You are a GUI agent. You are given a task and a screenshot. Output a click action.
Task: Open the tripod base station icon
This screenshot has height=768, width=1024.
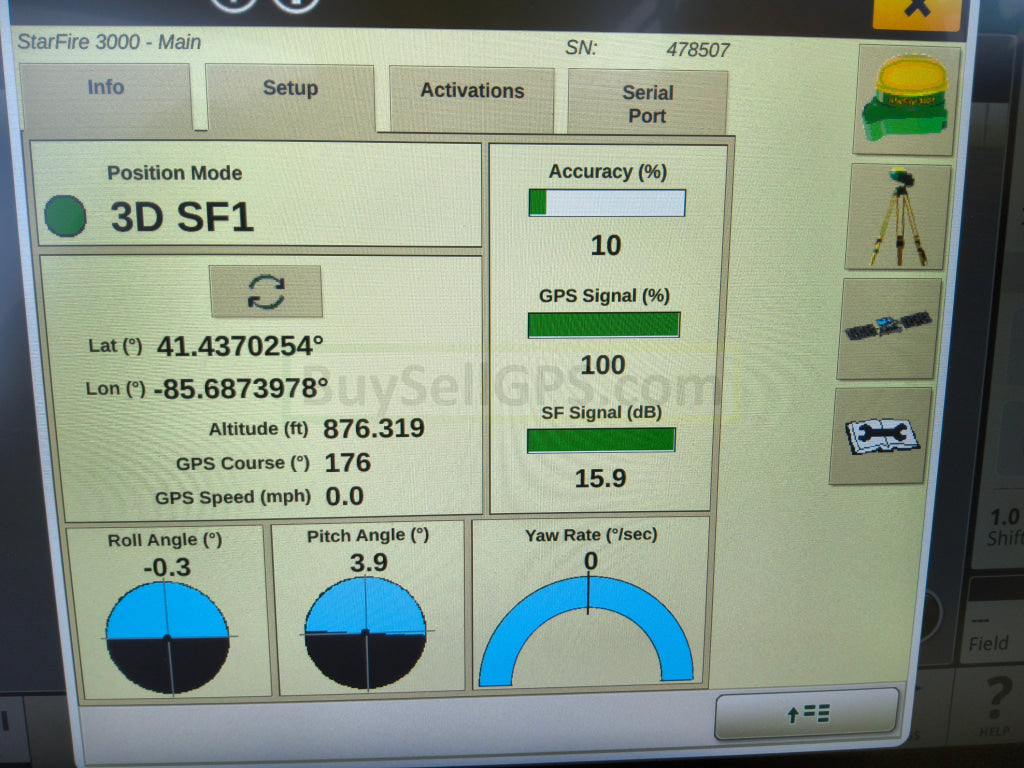[x=898, y=217]
